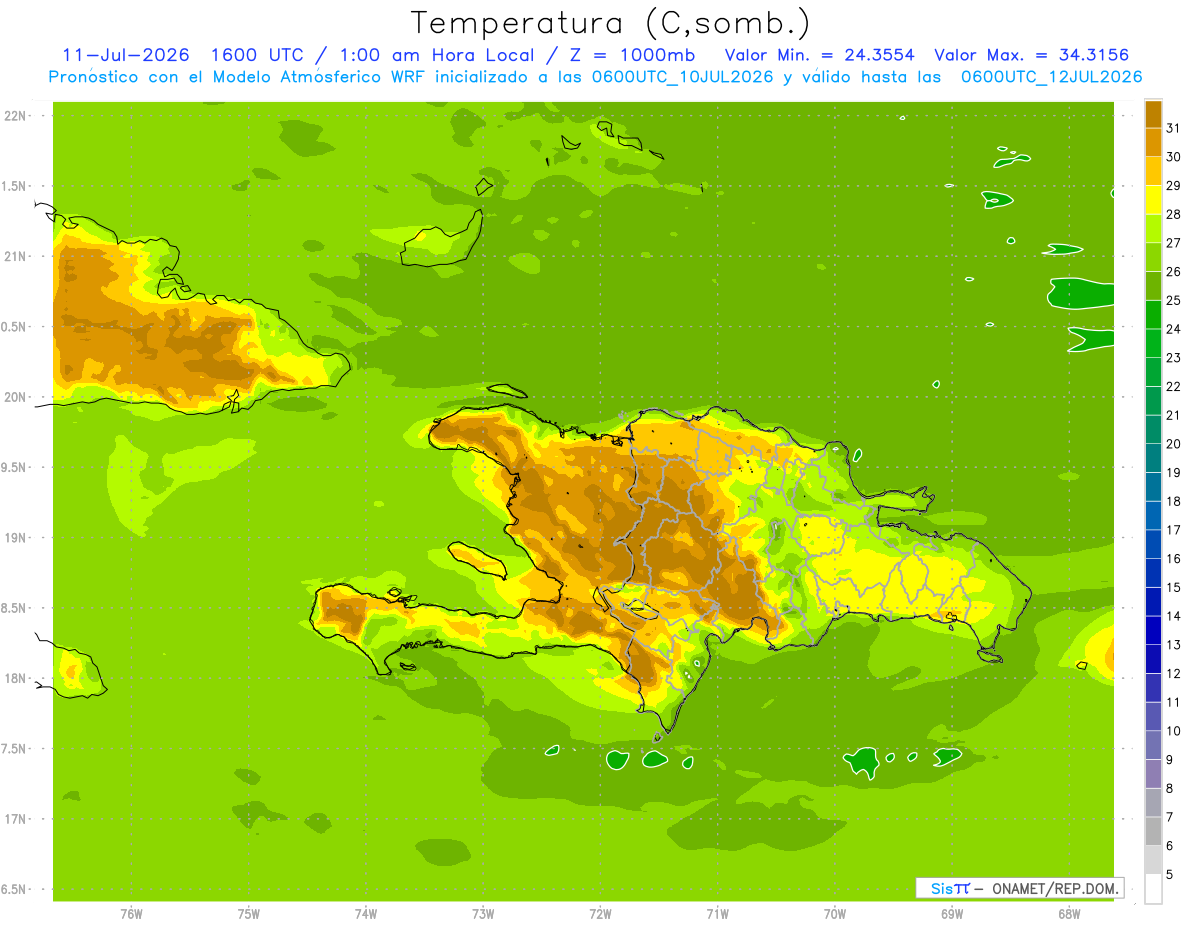Click the "68W" longitude axis label
The image size is (1200, 927).
click(x=1069, y=914)
